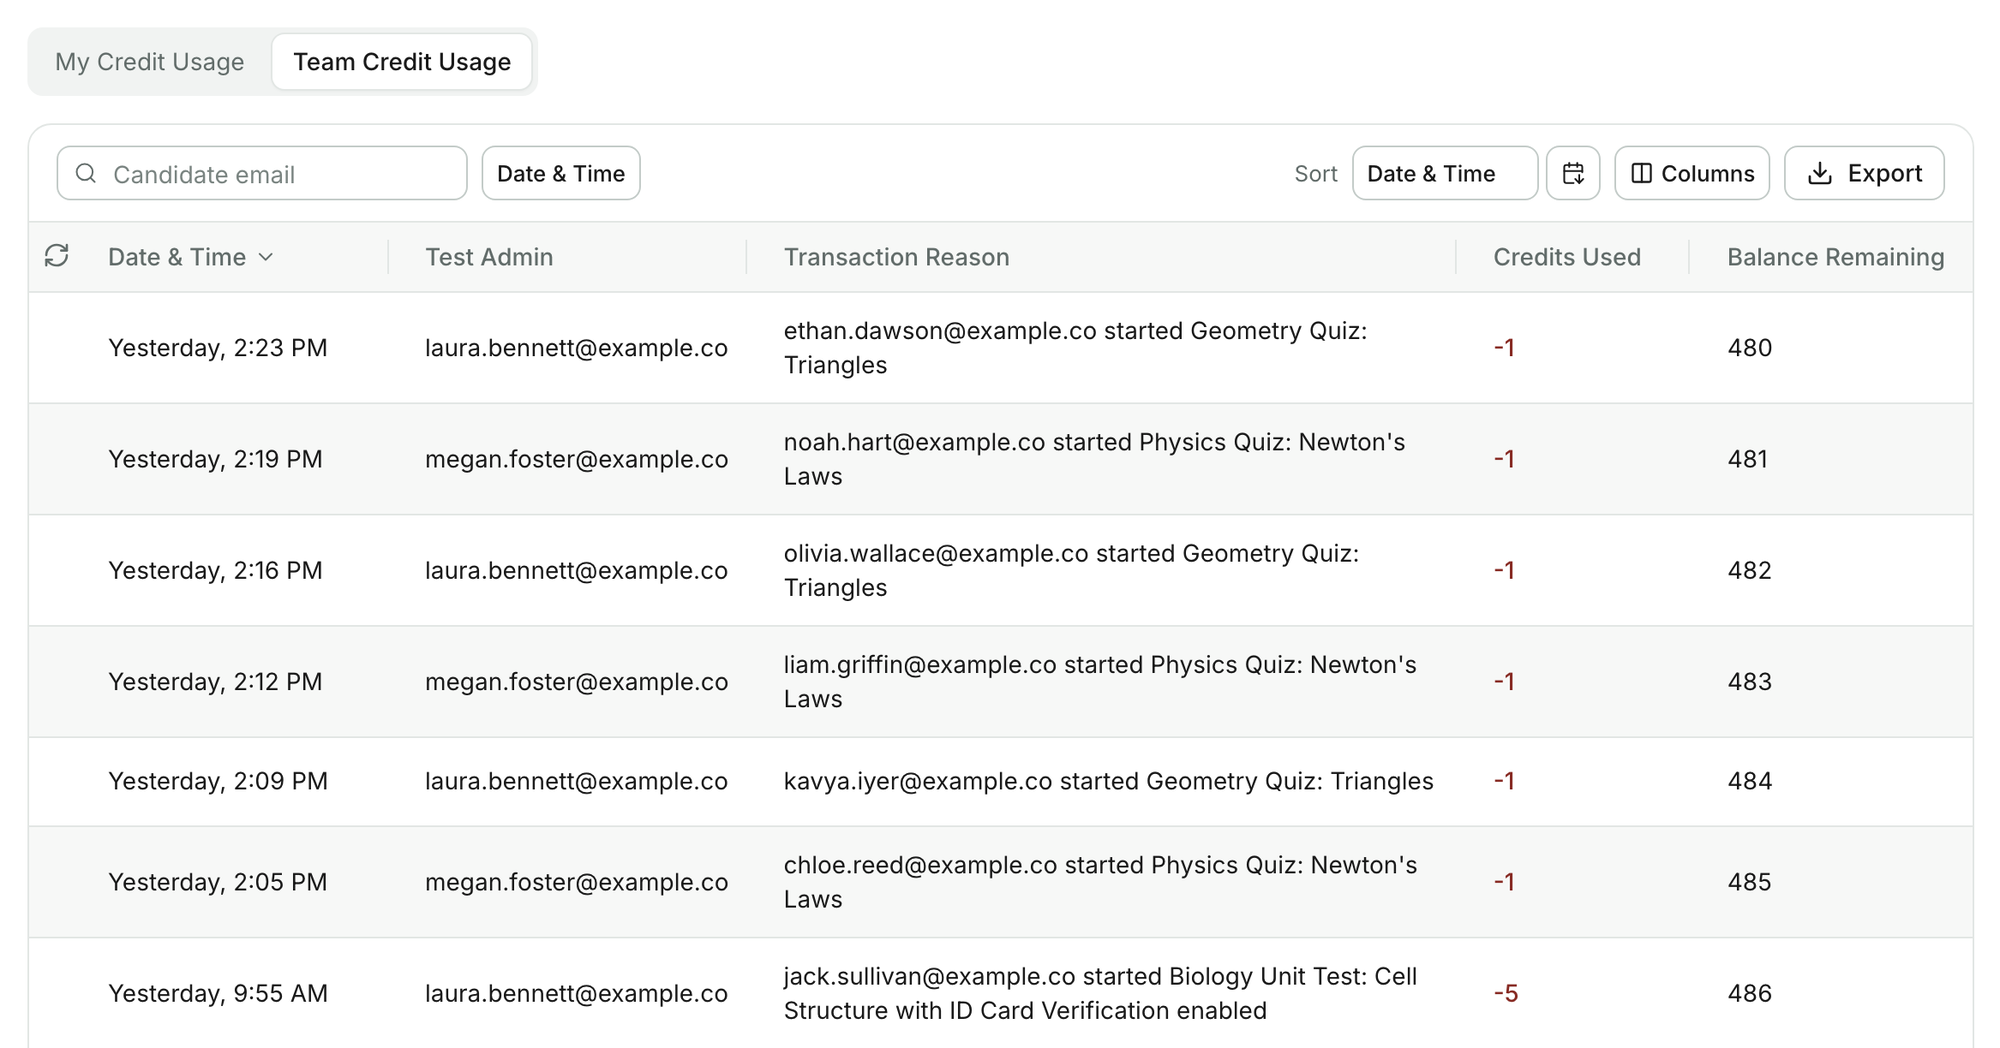Screen dimensions: 2000x1048
Task: Click chloe.reed Physics Quiz transaction text
Action: pos(1100,882)
